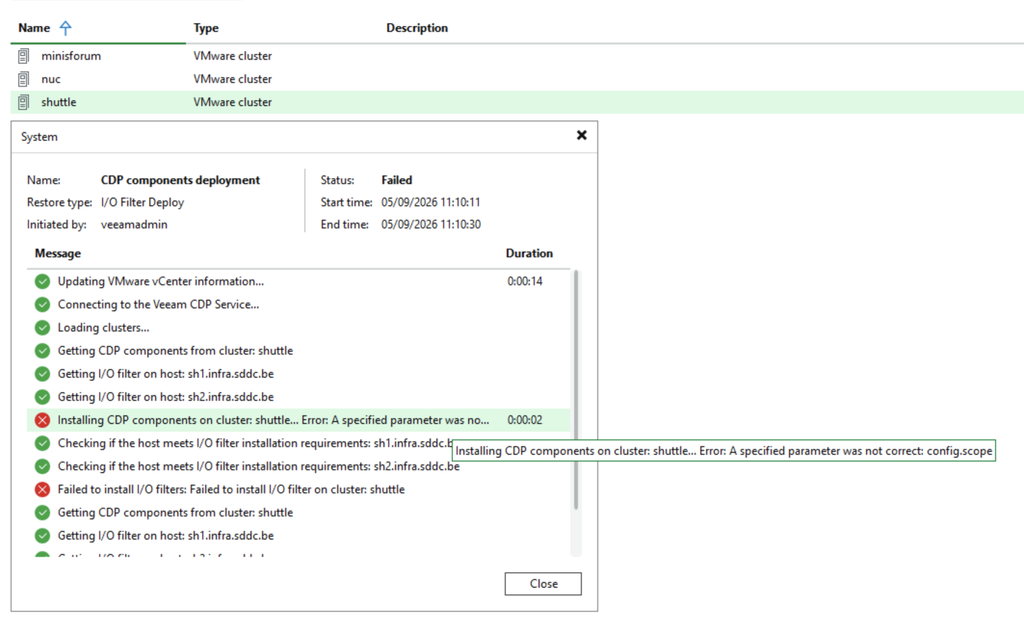Click green check icon next to Loading clusters
Image resolution: width=1024 pixels, height=637 pixels.
[42, 327]
